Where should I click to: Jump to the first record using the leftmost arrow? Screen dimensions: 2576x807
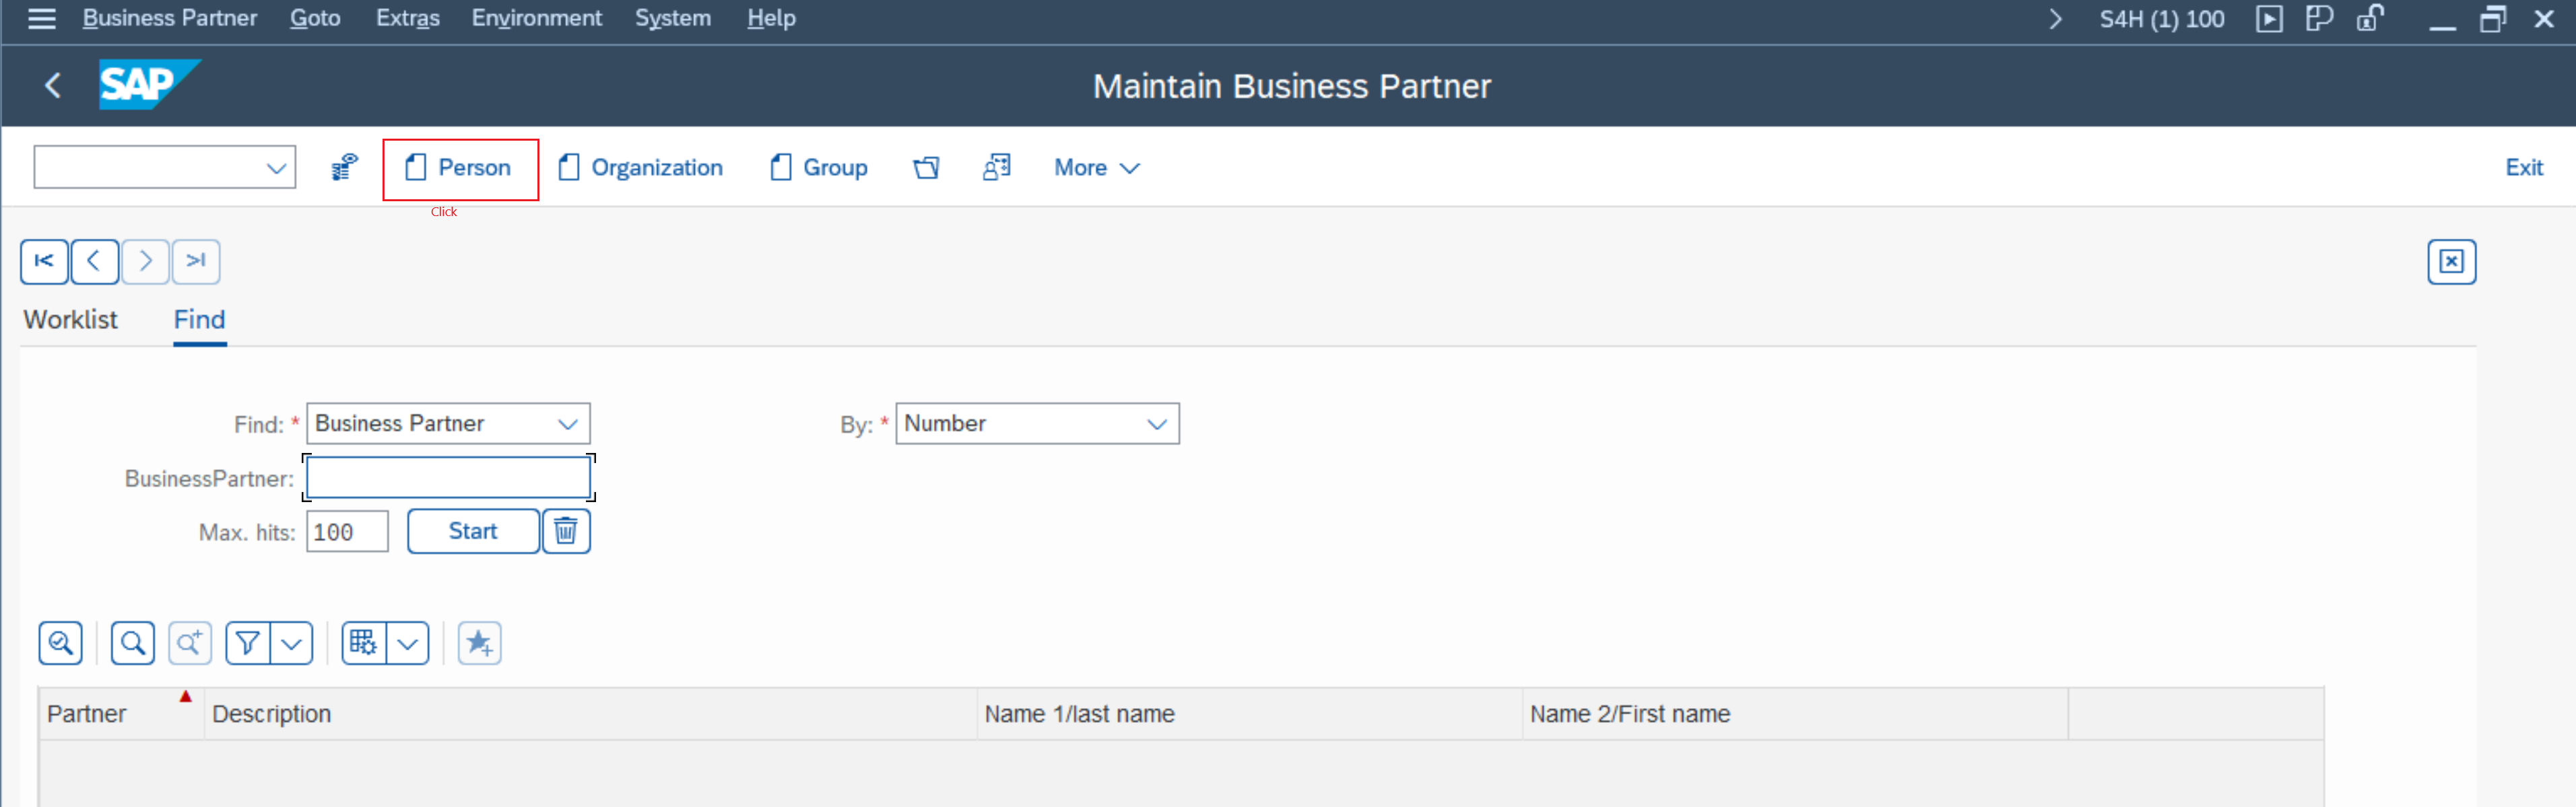tap(44, 261)
